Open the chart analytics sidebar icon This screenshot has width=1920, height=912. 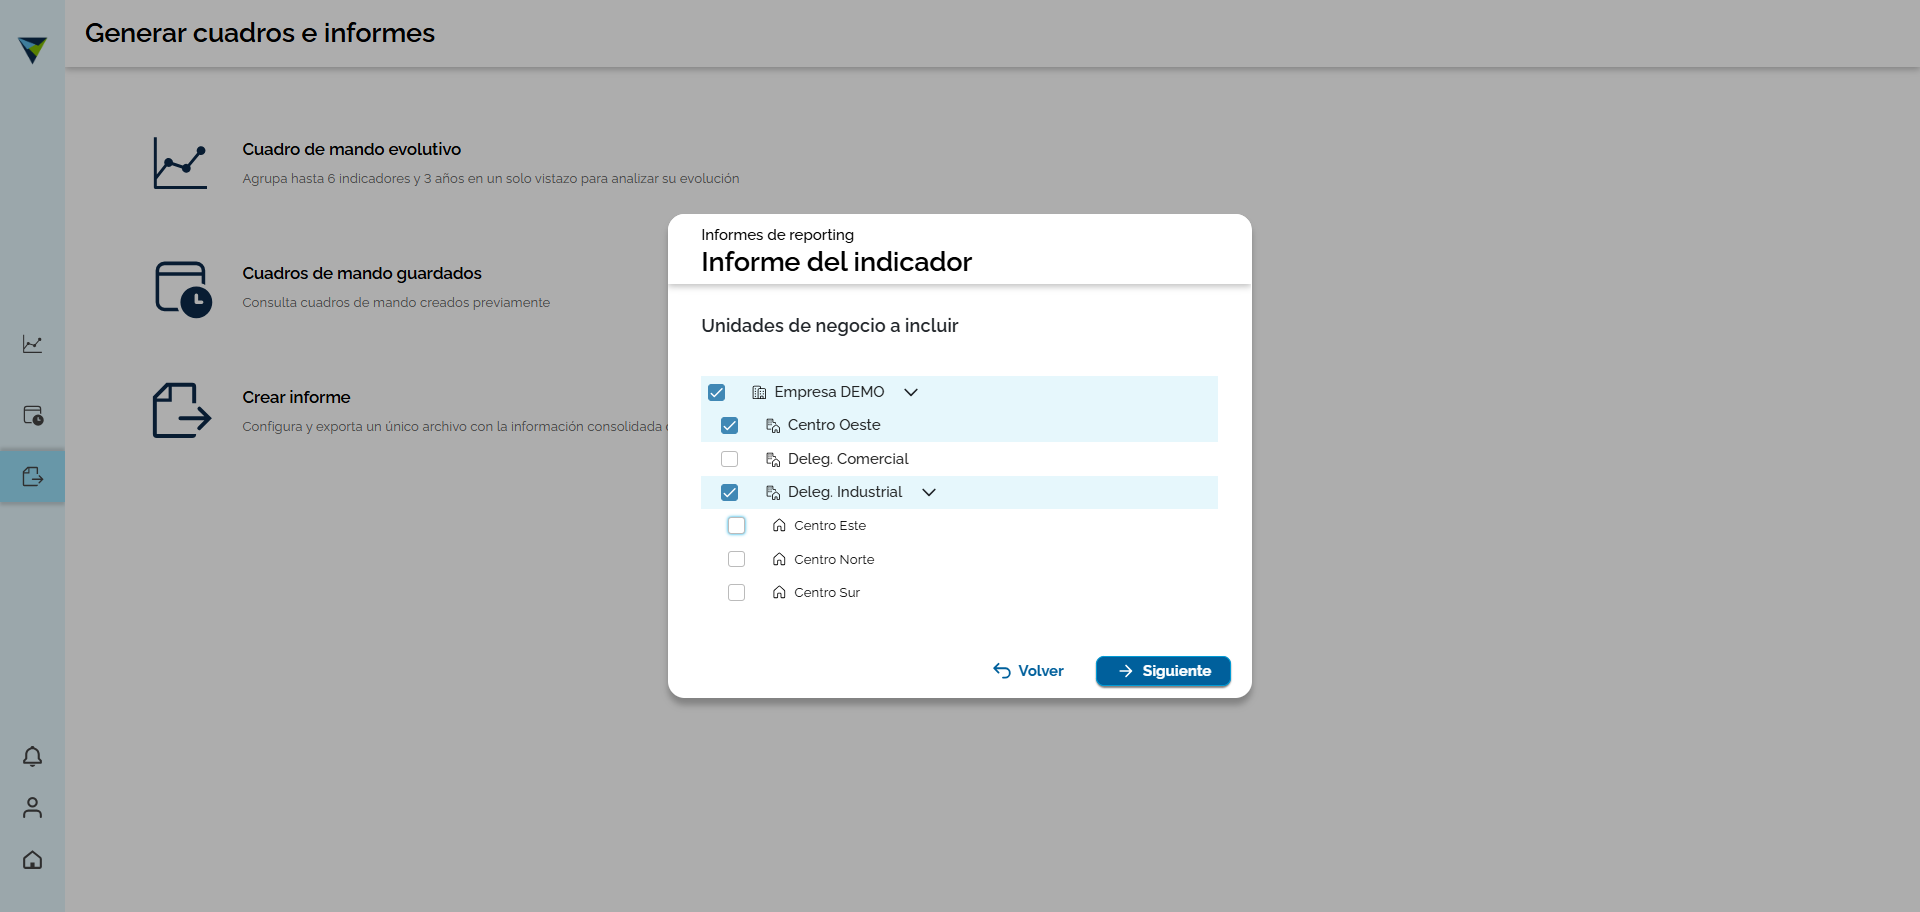[32, 344]
